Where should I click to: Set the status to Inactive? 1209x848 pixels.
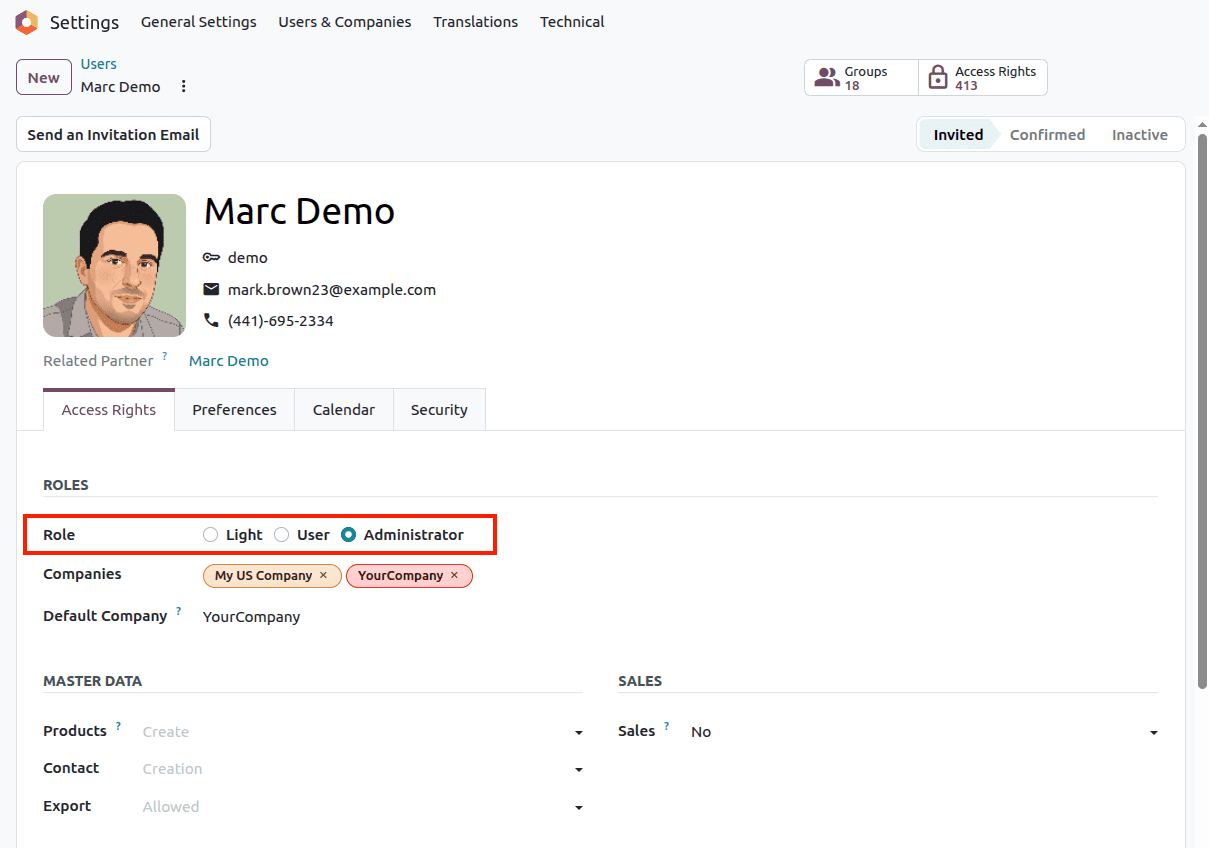click(1140, 135)
